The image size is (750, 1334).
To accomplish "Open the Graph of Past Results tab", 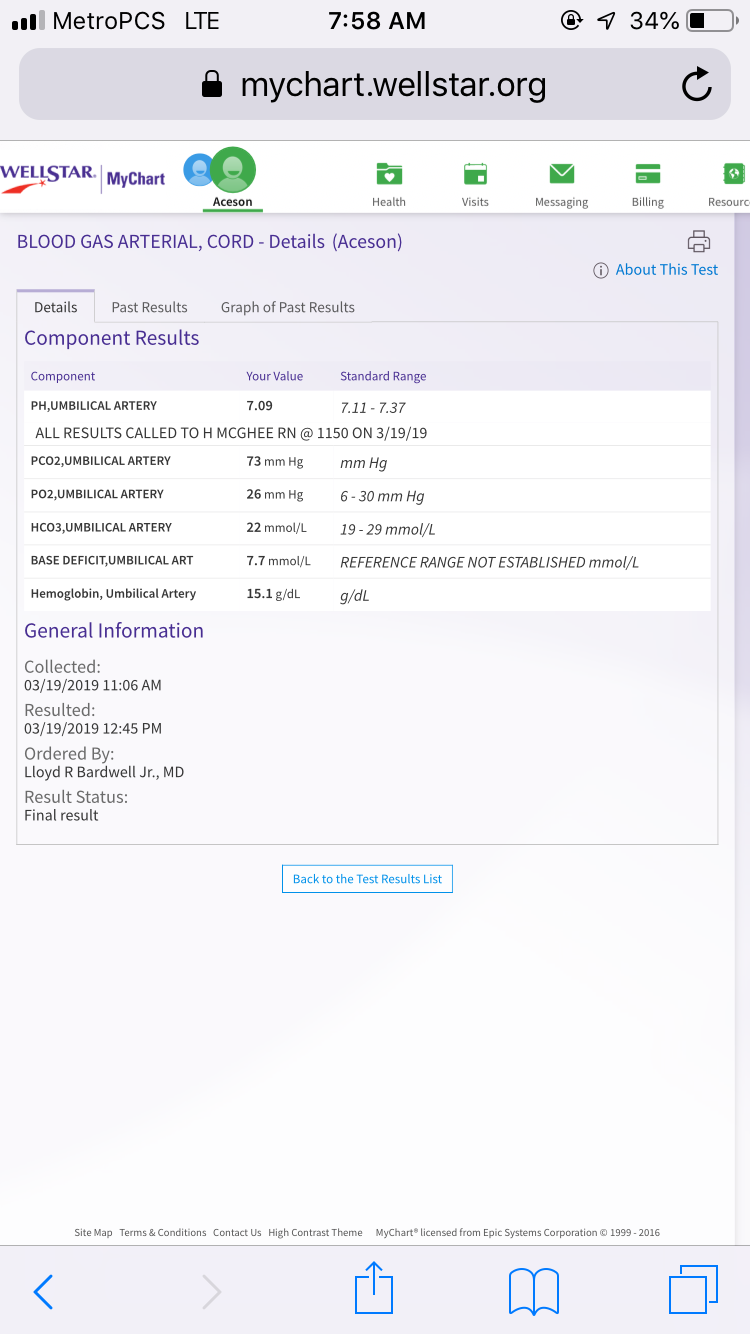I will pyautogui.click(x=288, y=307).
